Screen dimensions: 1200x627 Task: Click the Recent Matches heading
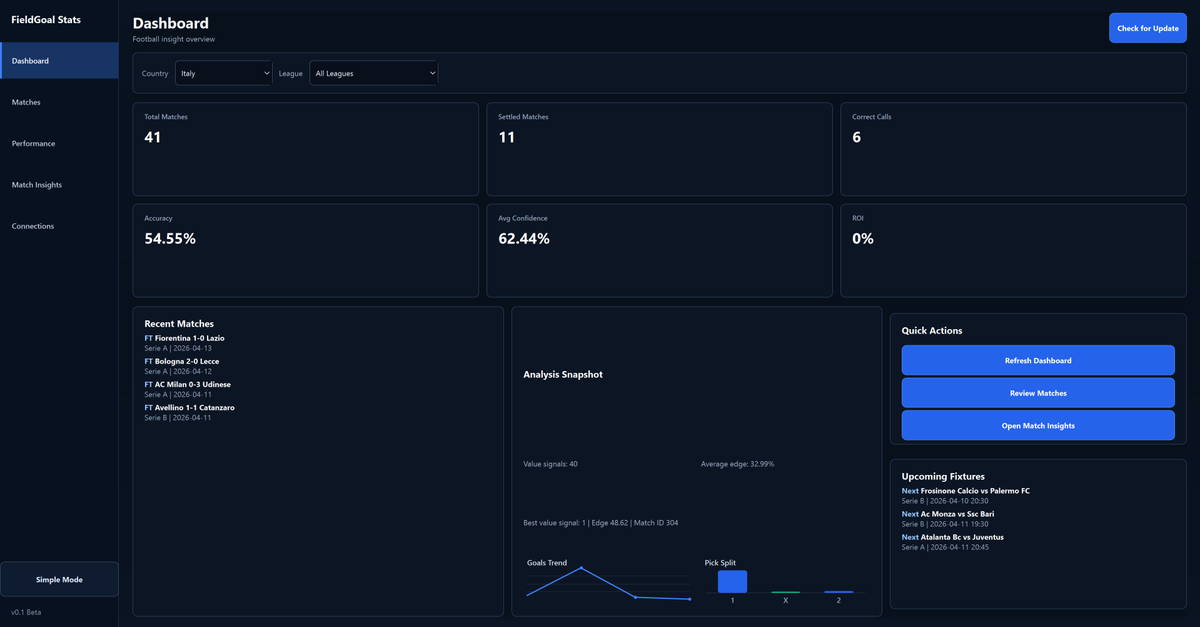pyautogui.click(x=179, y=324)
